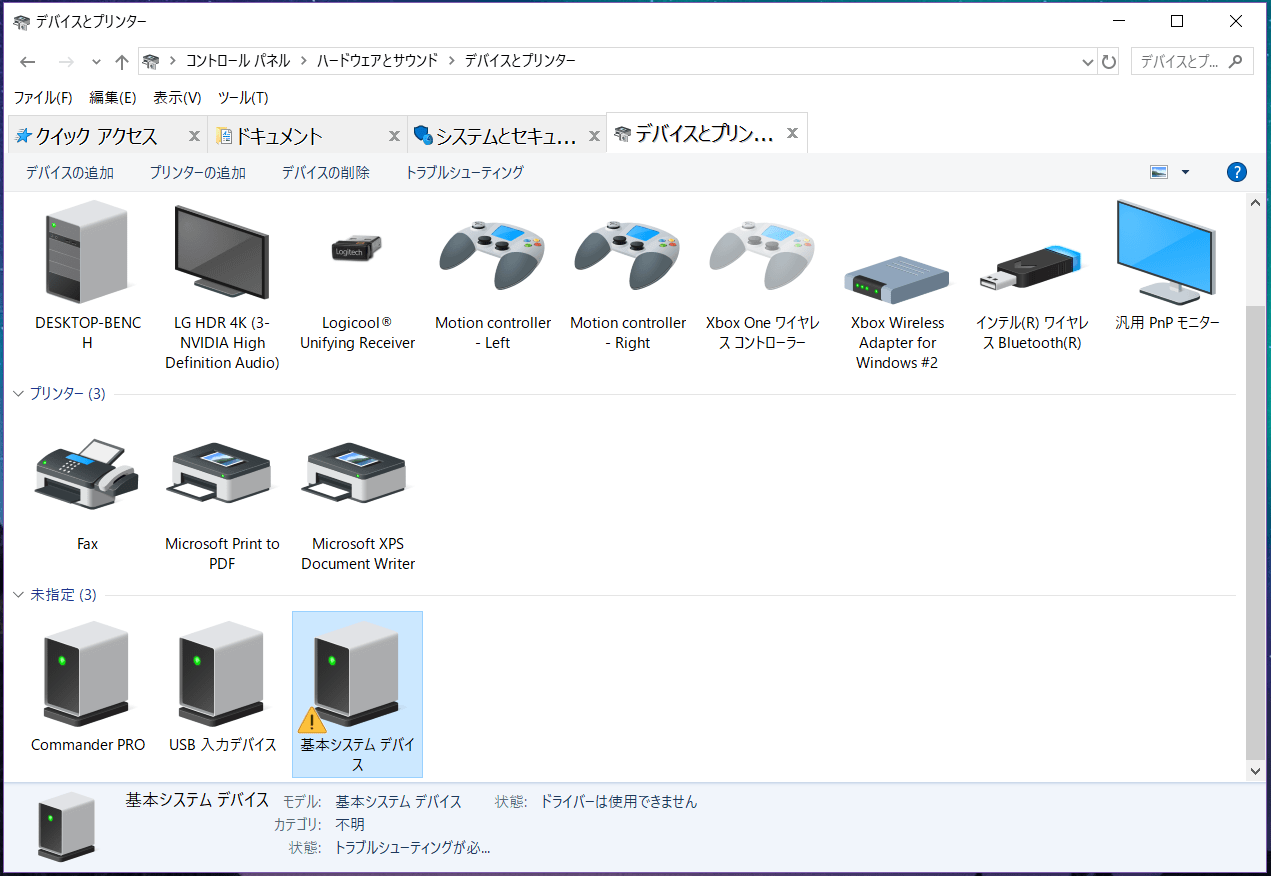1271x876 pixels.
Task: Click デバイスの追加 button
Action: (x=70, y=173)
